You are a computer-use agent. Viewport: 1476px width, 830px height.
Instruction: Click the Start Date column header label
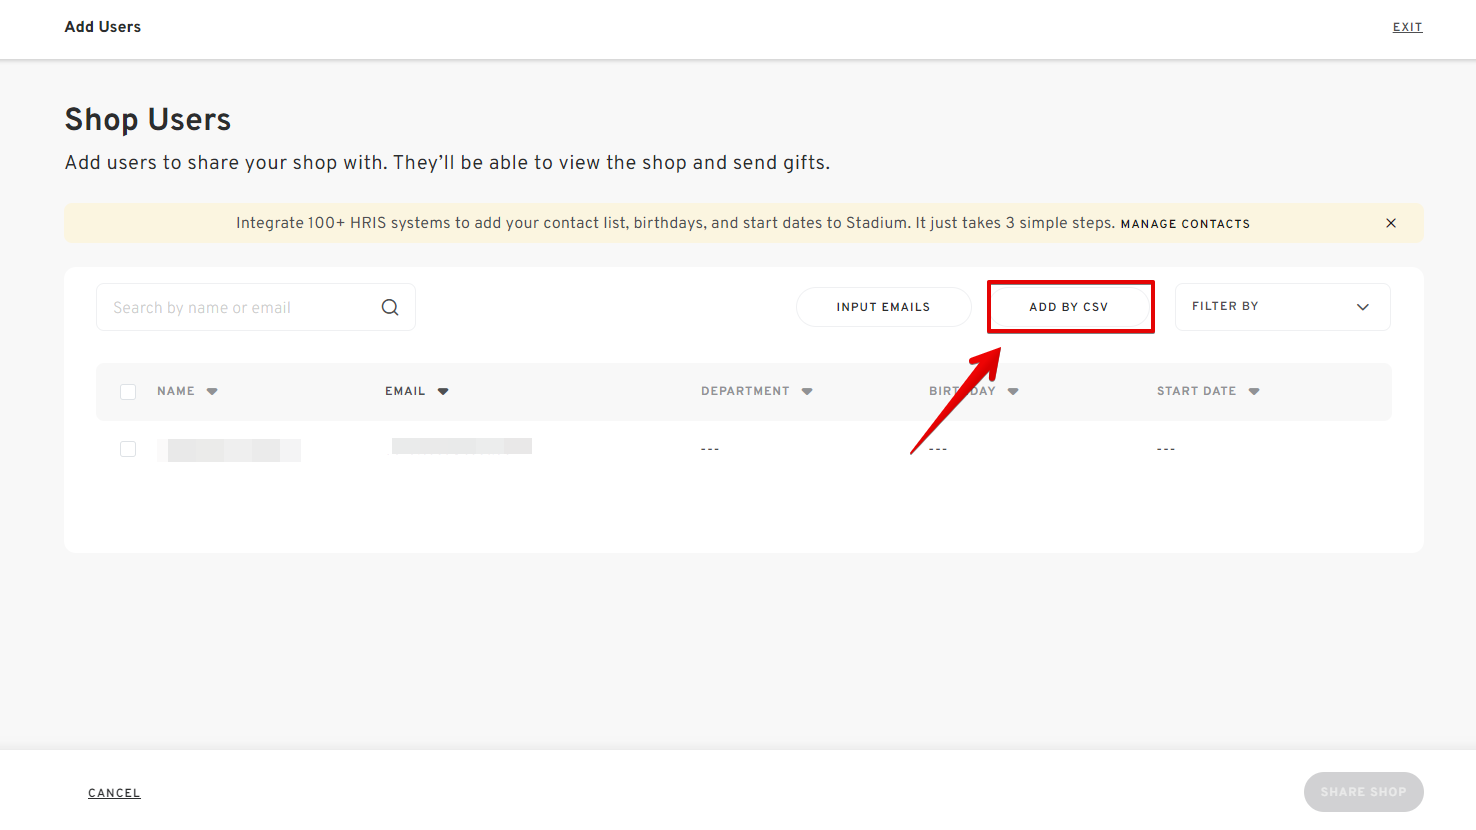click(1196, 391)
